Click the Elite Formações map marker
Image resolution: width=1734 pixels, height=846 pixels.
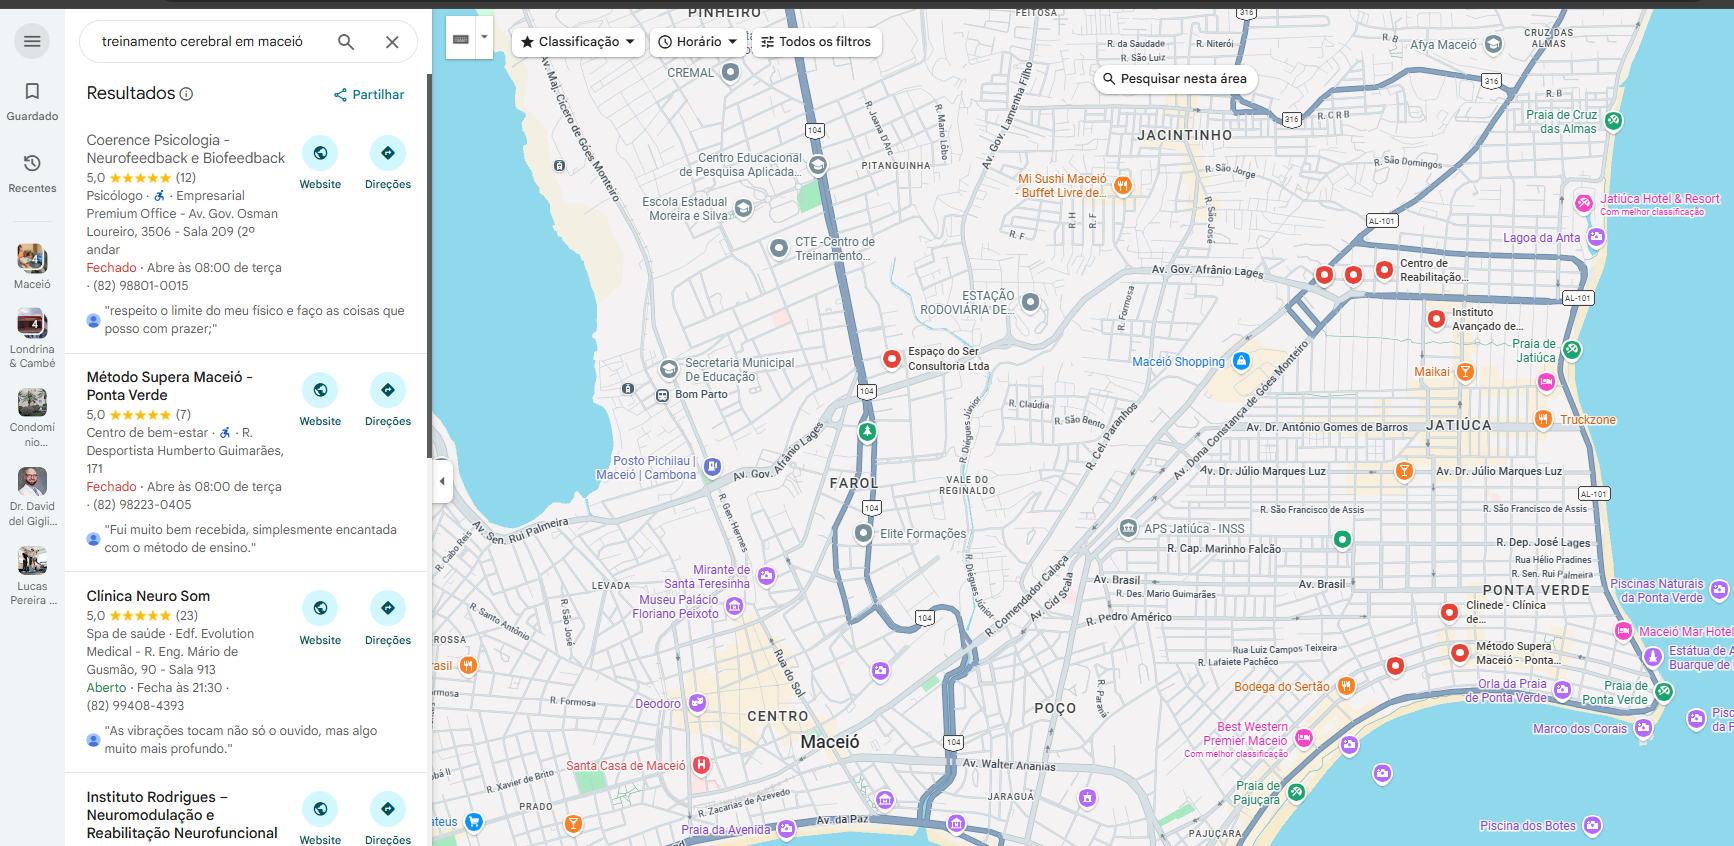[864, 534]
